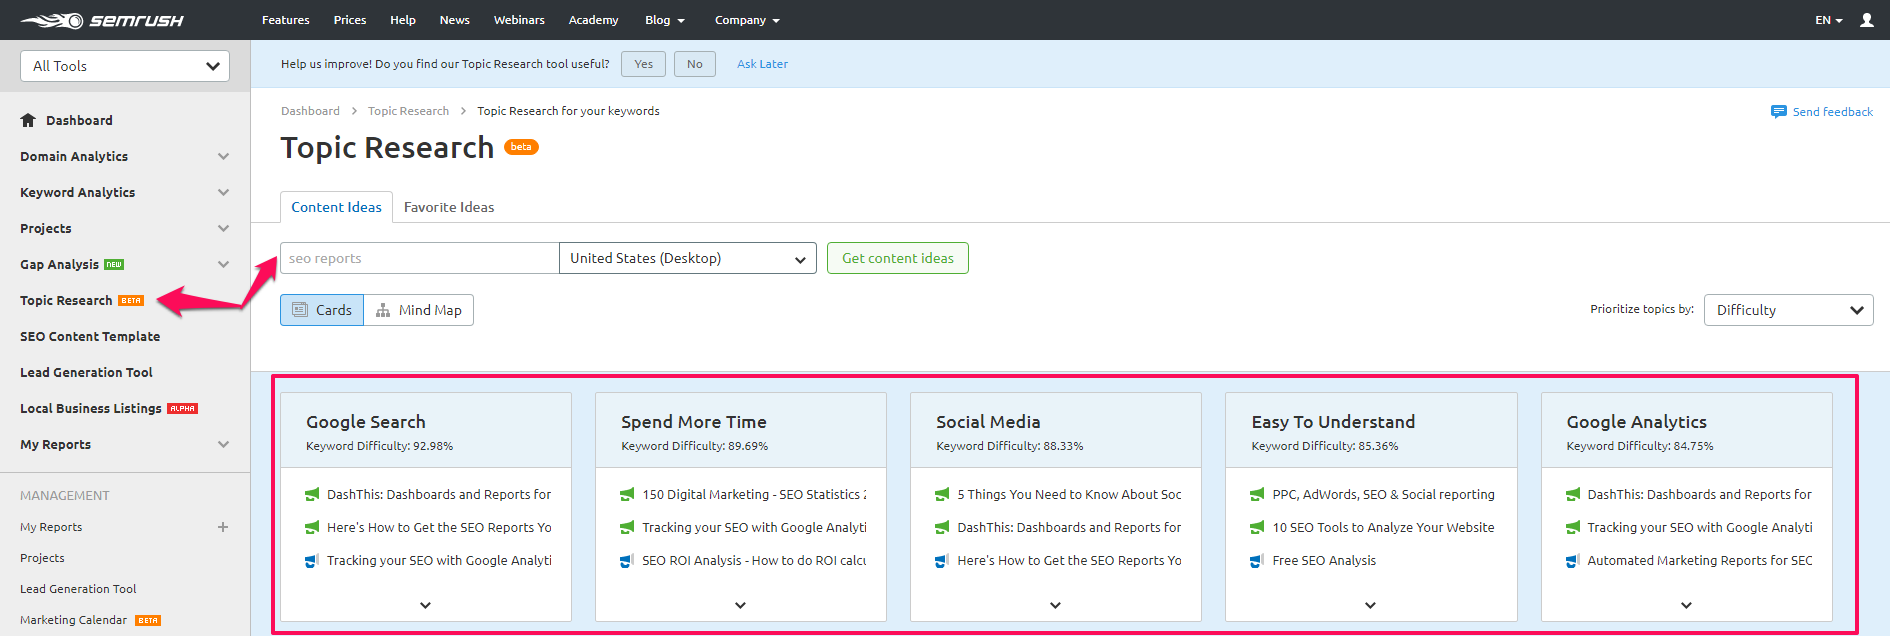Viewport: 1890px width, 636px height.
Task: Click the Send feedback link
Action: click(1832, 112)
